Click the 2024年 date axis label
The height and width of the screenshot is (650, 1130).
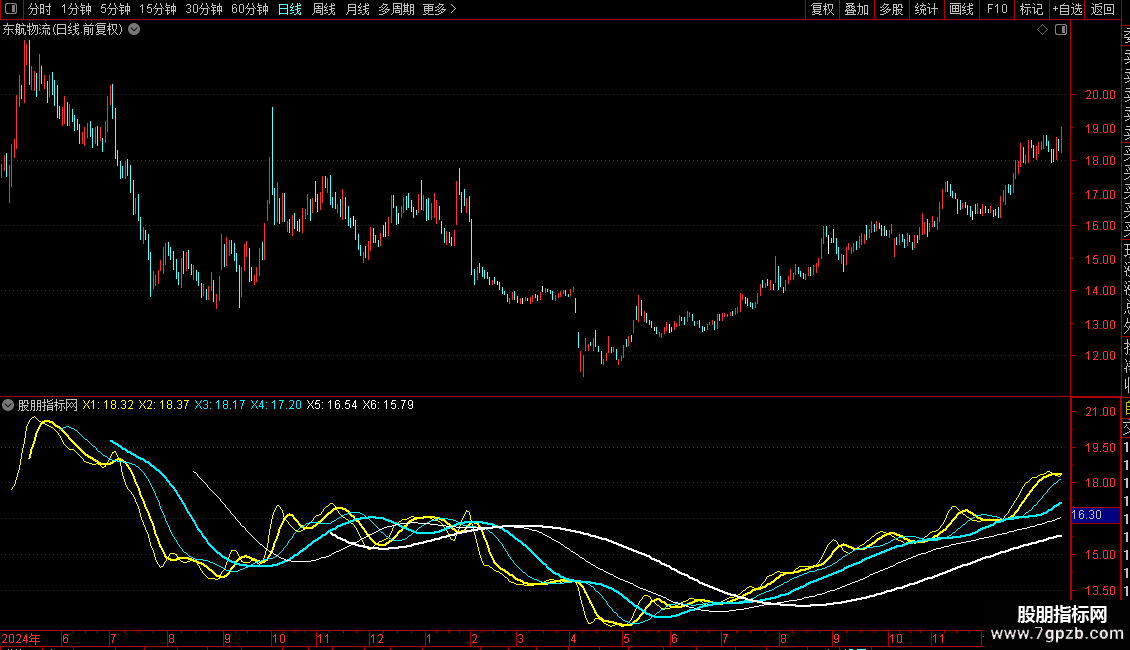pos(21,638)
